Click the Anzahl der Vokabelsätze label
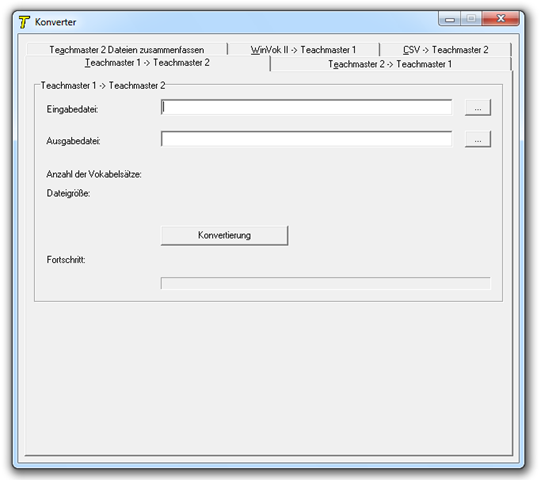This screenshot has width=541, height=480. (94, 174)
